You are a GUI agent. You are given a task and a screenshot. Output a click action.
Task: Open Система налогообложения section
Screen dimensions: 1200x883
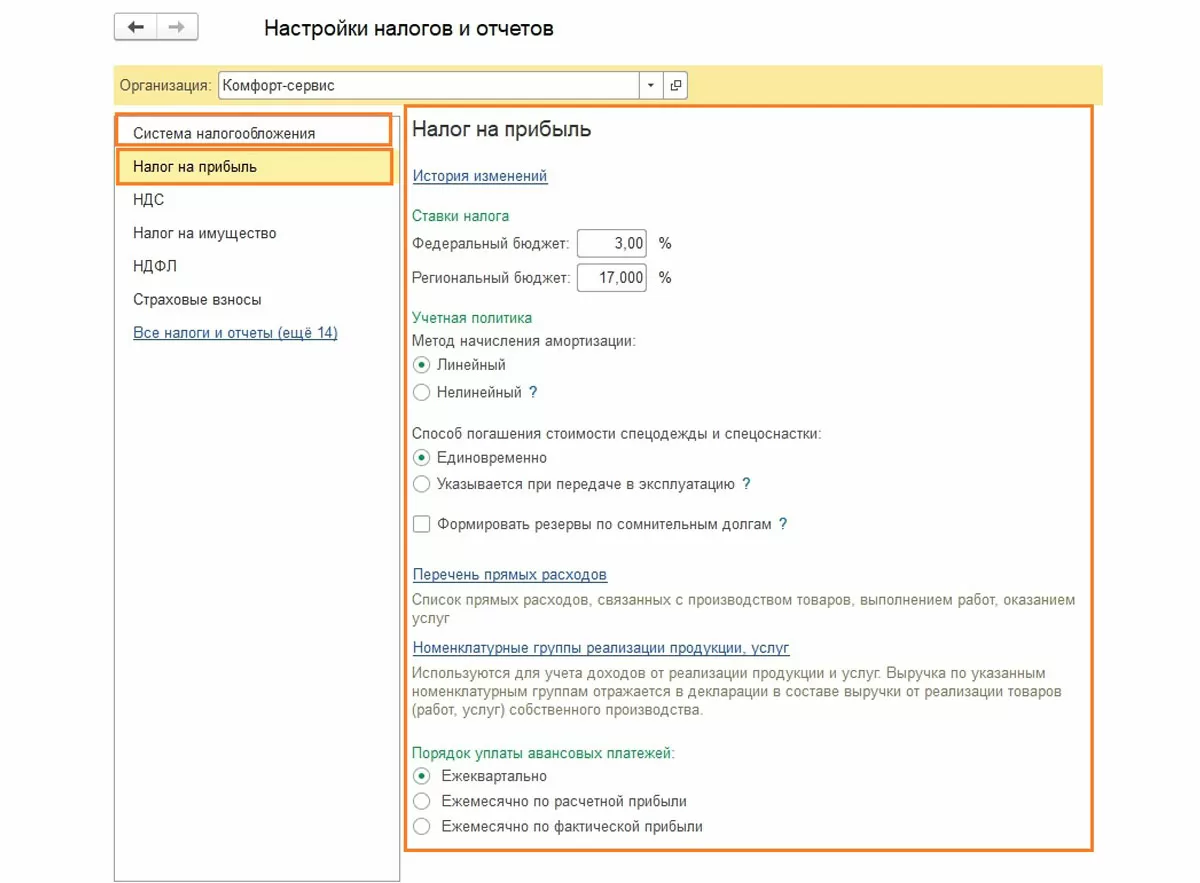tap(224, 133)
